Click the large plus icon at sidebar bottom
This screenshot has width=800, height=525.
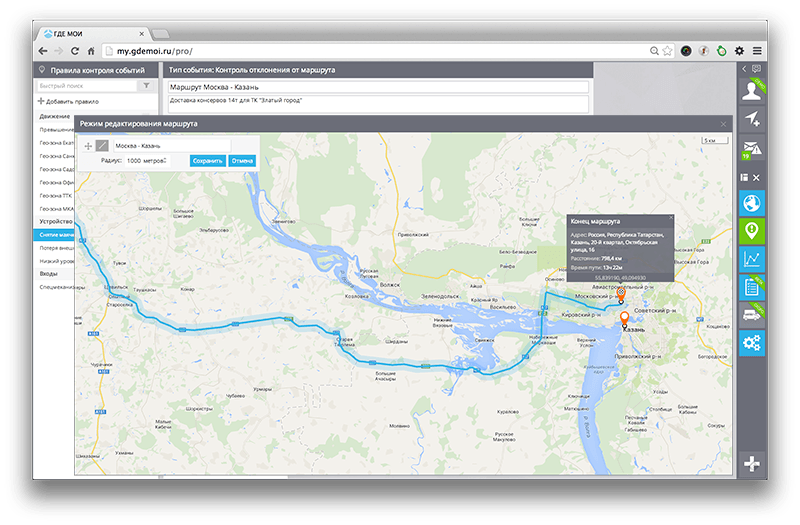point(752,463)
